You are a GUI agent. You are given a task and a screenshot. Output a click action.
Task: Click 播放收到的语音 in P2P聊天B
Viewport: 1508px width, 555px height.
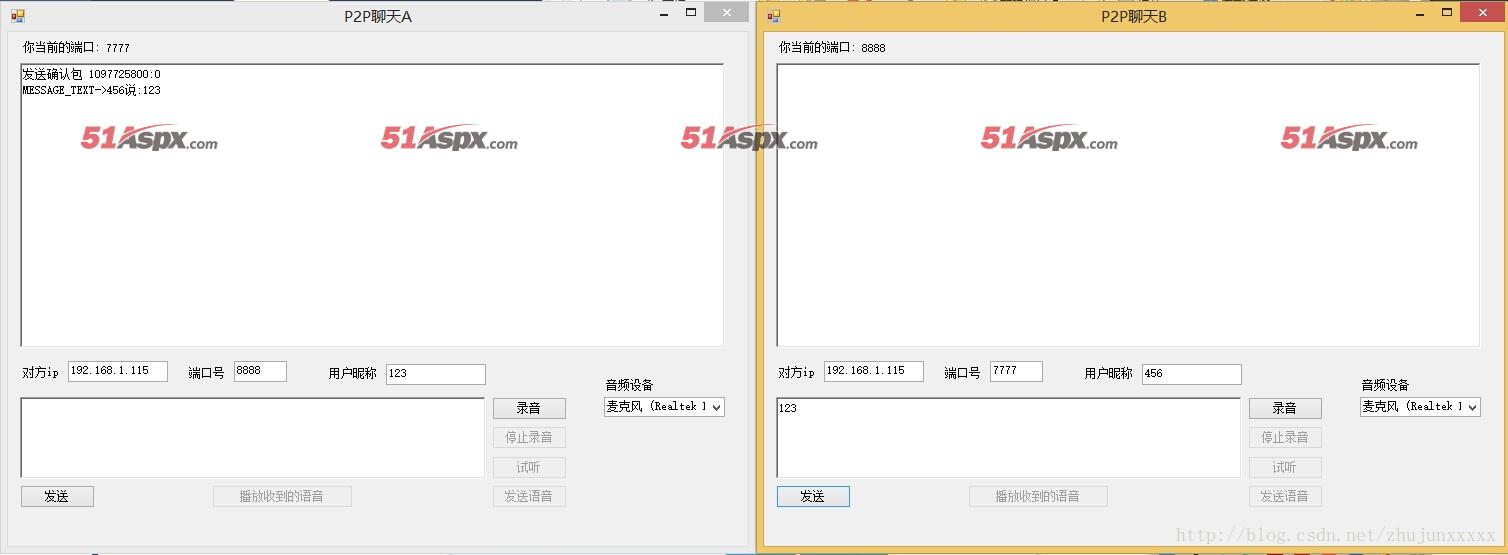tap(1038, 496)
